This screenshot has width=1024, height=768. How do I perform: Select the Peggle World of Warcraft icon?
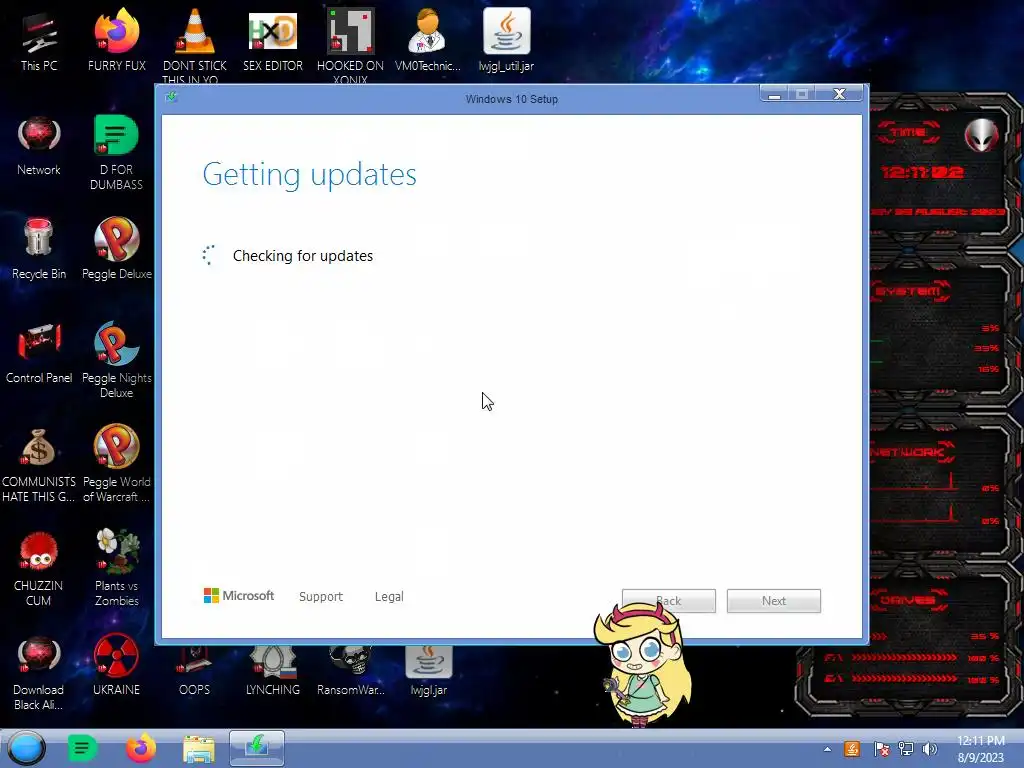pyautogui.click(x=116, y=464)
